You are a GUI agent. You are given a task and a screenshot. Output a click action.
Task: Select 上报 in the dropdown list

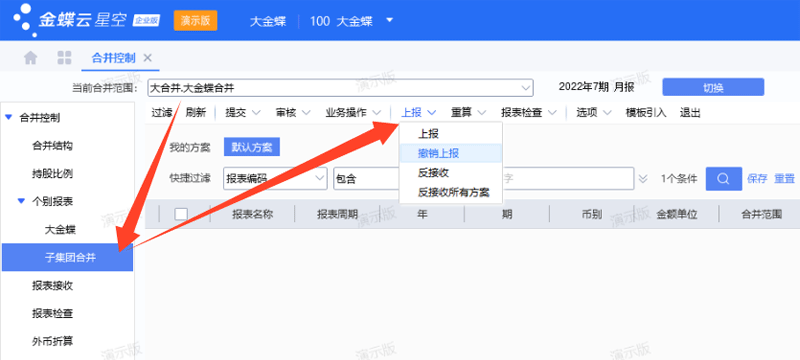pos(429,134)
